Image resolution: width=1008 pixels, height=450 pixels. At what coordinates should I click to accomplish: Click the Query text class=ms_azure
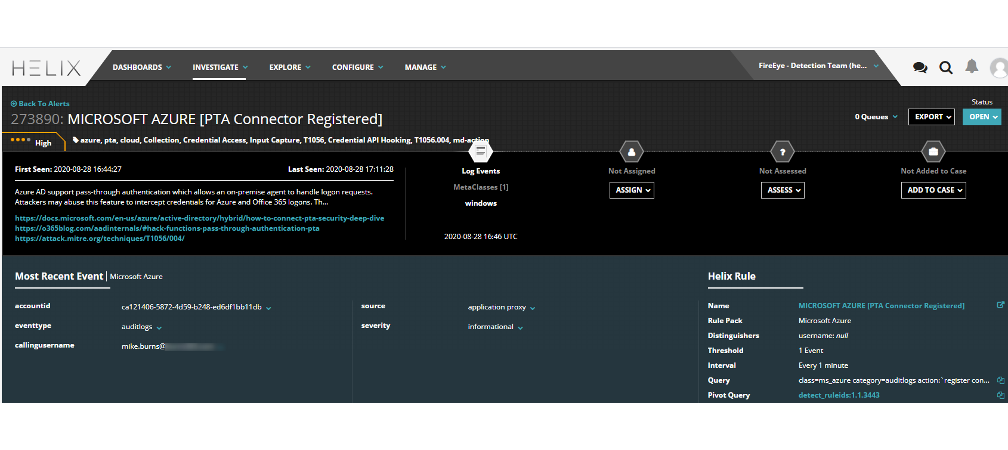894,381
